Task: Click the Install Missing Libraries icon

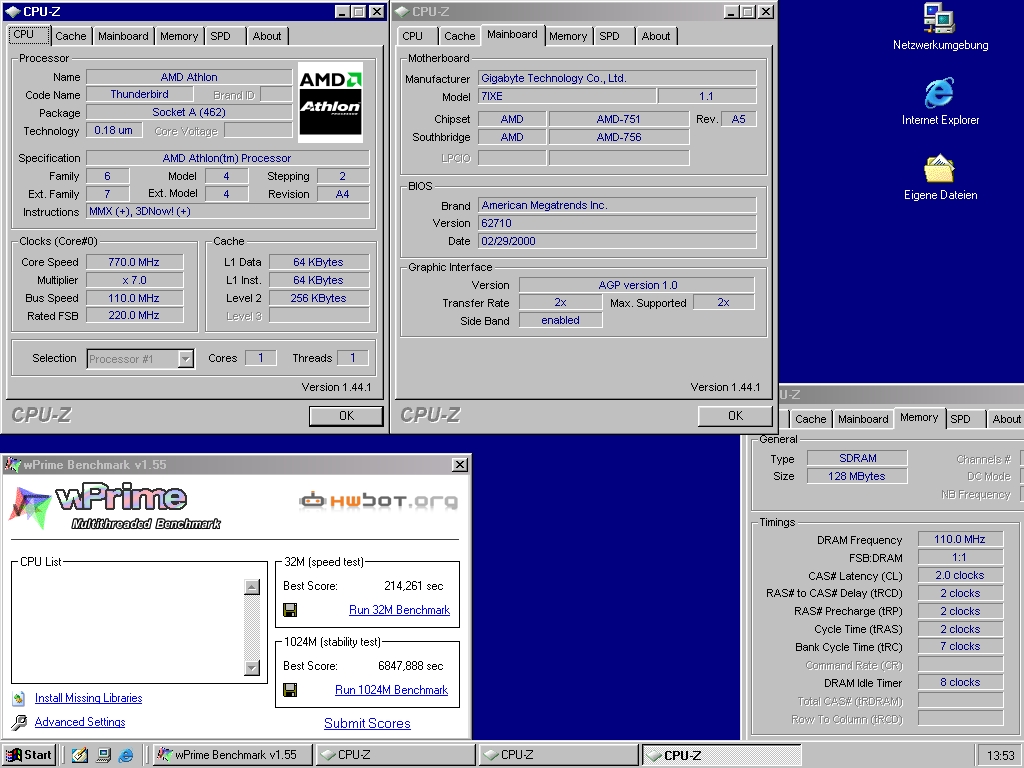Action: (19, 698)
